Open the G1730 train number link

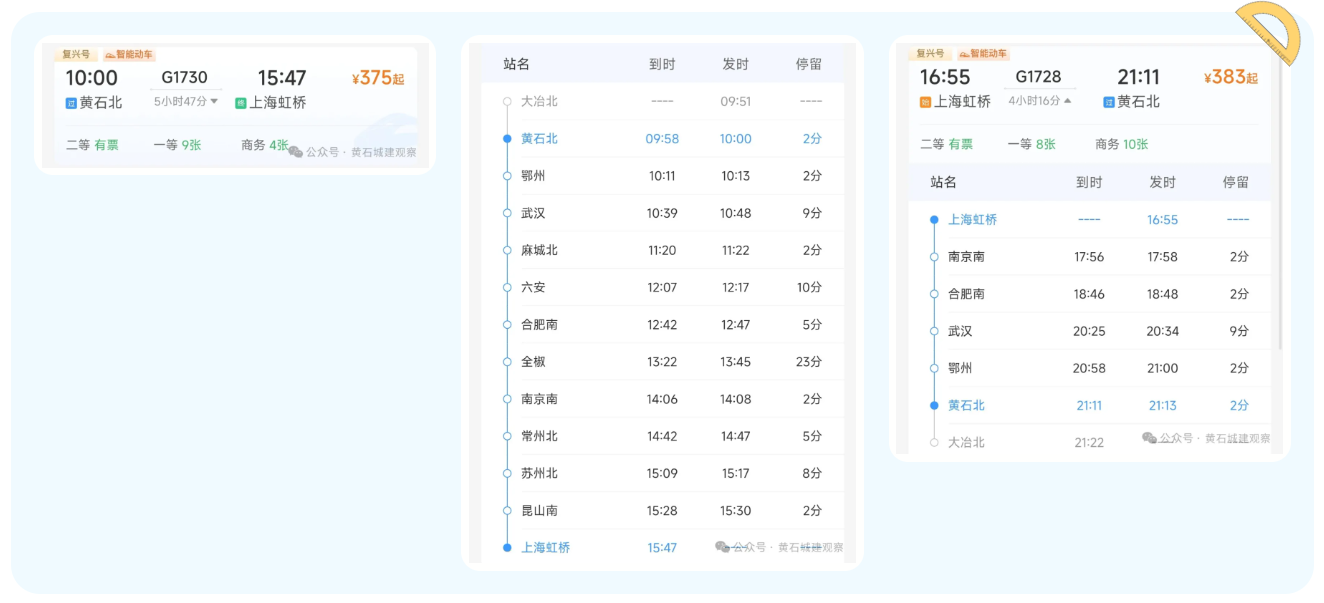click(184, 76)
